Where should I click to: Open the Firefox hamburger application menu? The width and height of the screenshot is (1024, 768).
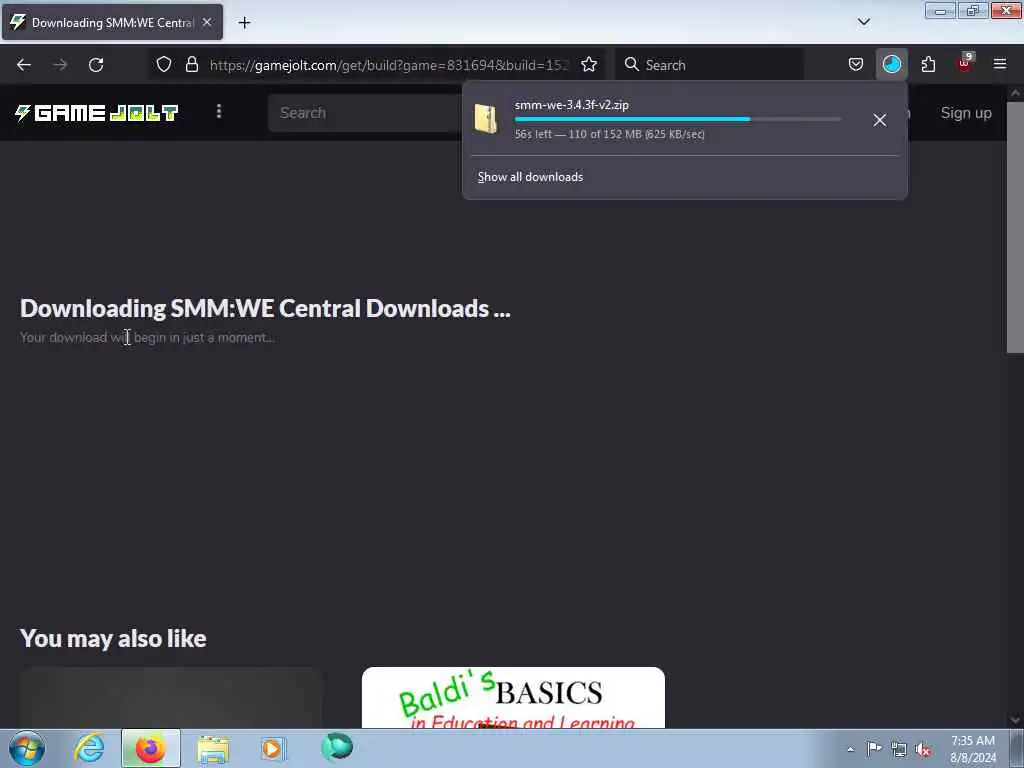(x=1000, y=64)
